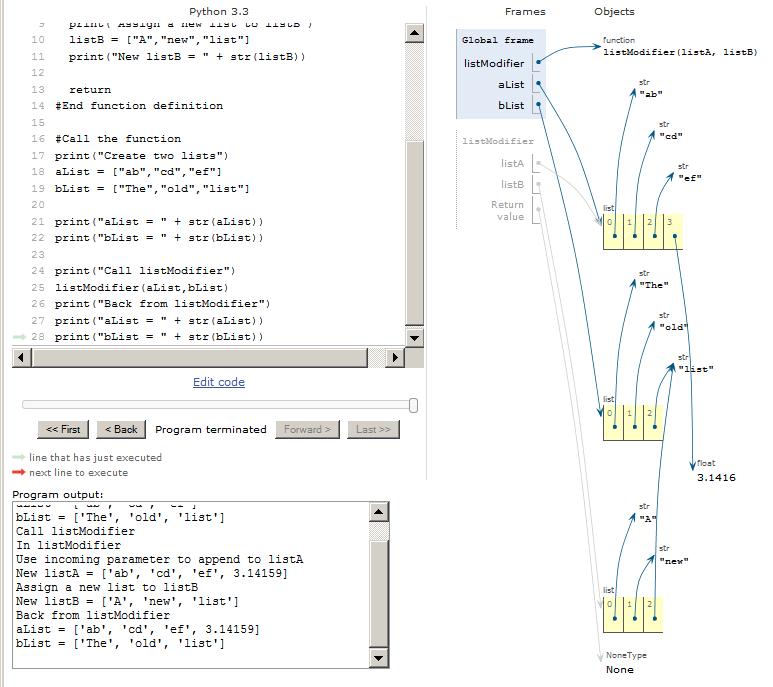
Task: Click code line 10 listB assignment
Action: click(x=159, y=40)
